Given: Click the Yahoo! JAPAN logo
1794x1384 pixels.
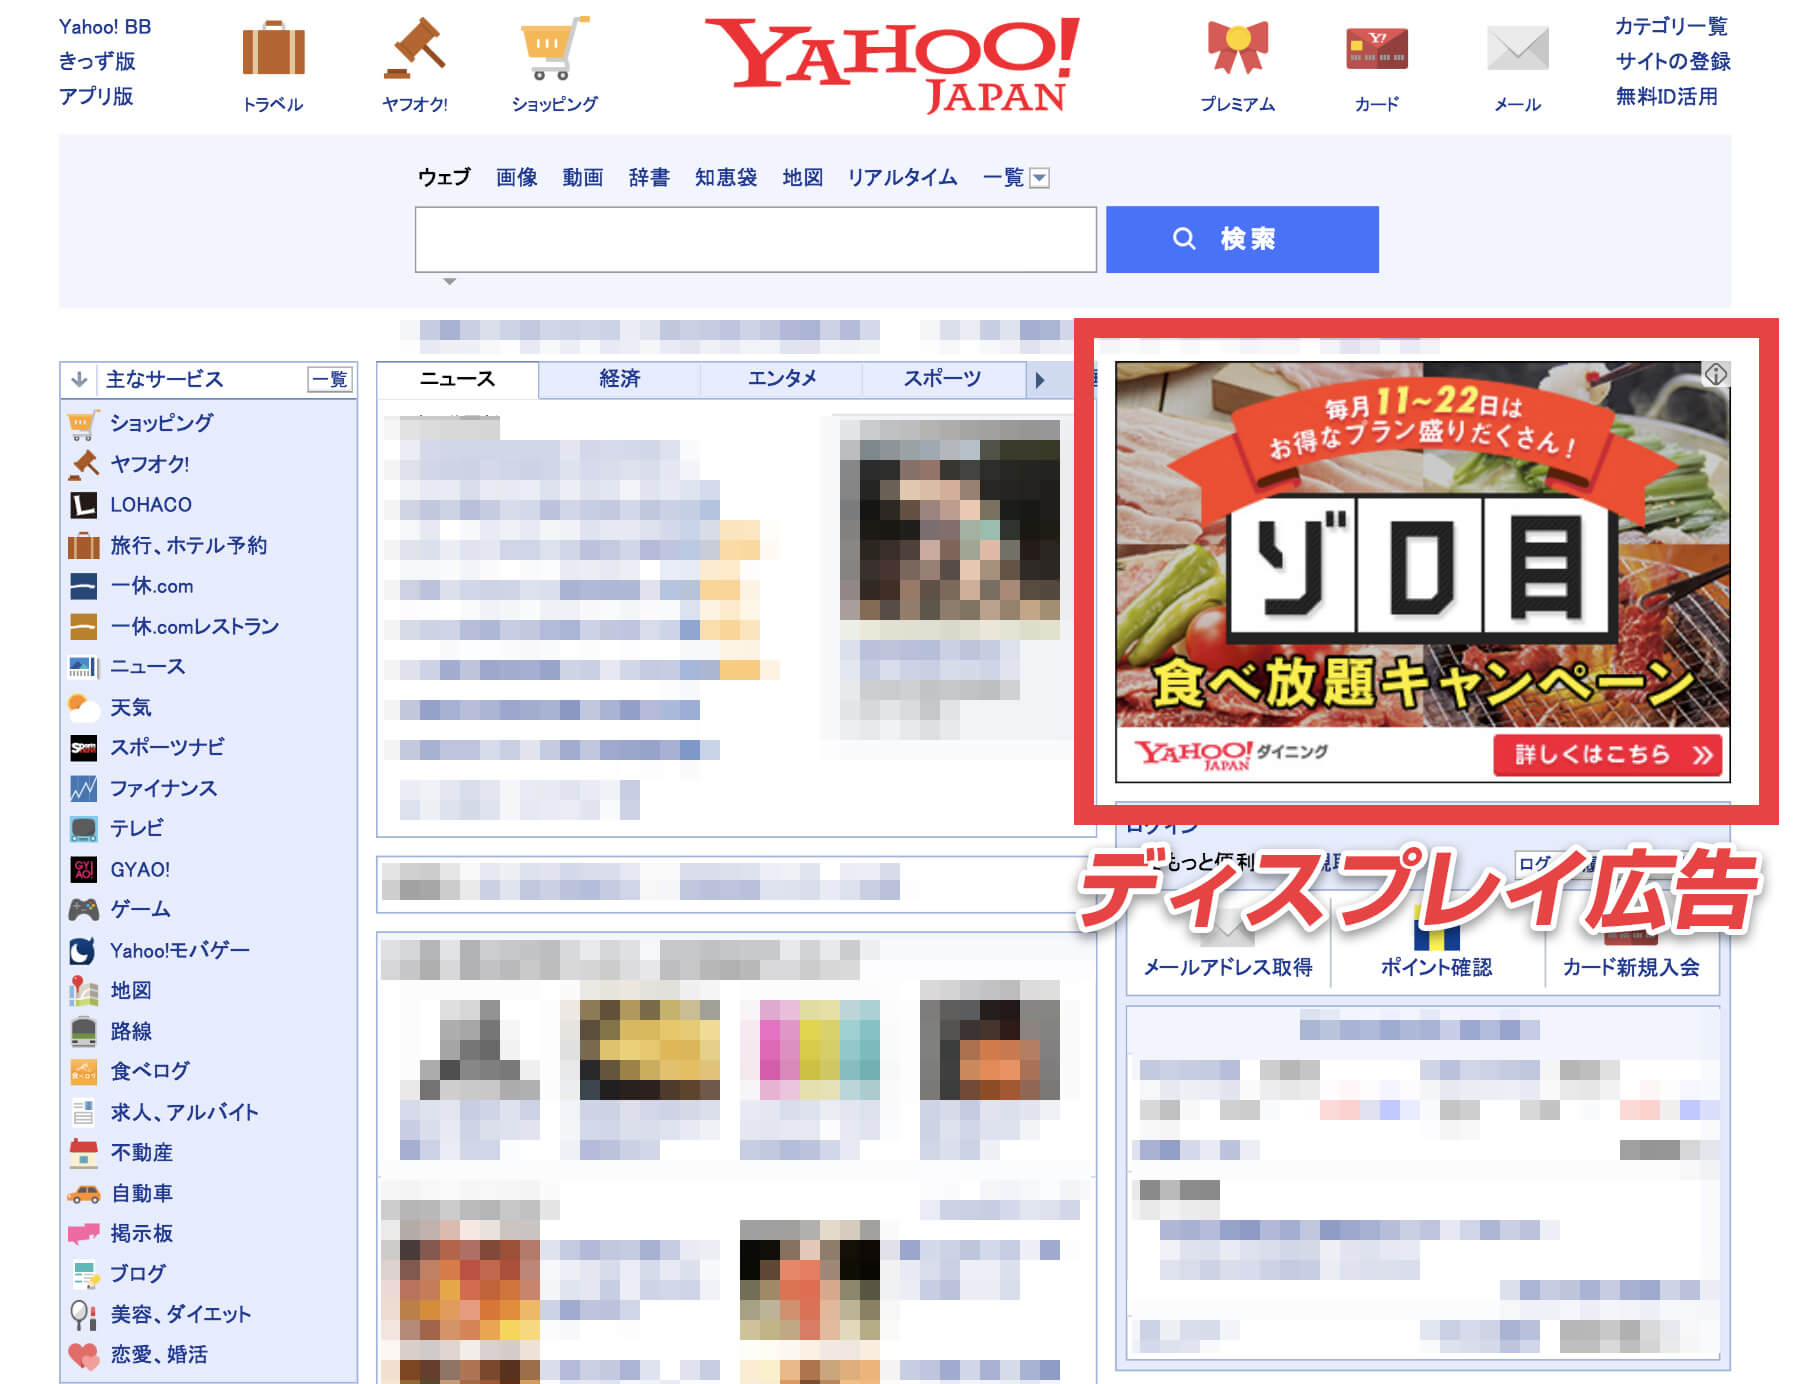Looking at the screenshot, I should pos(892,64).
